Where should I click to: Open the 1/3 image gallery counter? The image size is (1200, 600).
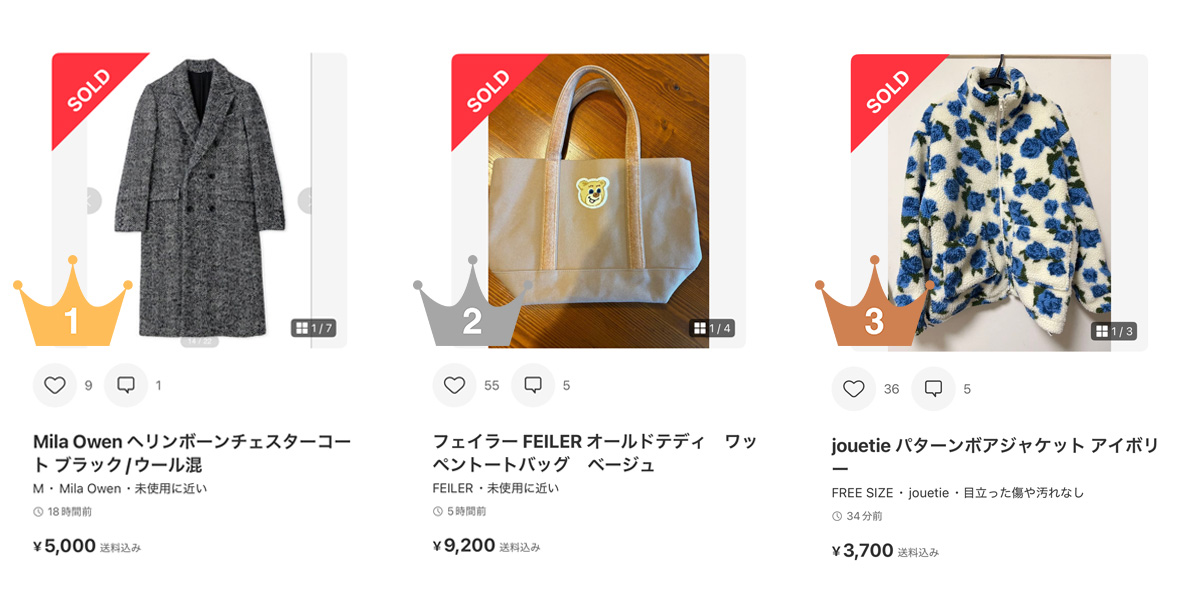coord(1113,331)
